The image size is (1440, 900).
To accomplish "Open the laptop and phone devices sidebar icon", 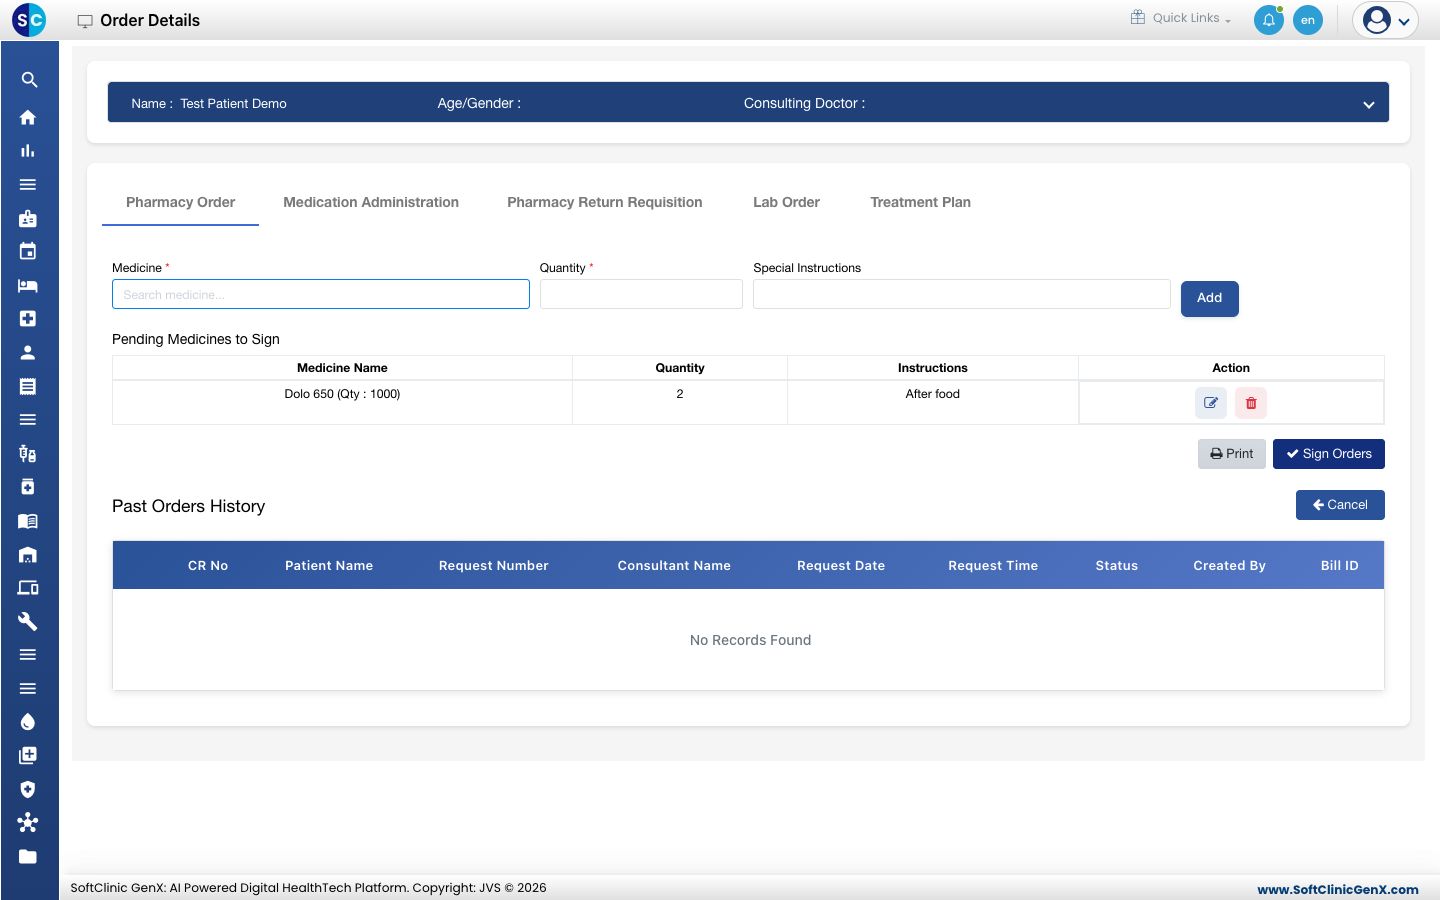I will click(28, 588).
